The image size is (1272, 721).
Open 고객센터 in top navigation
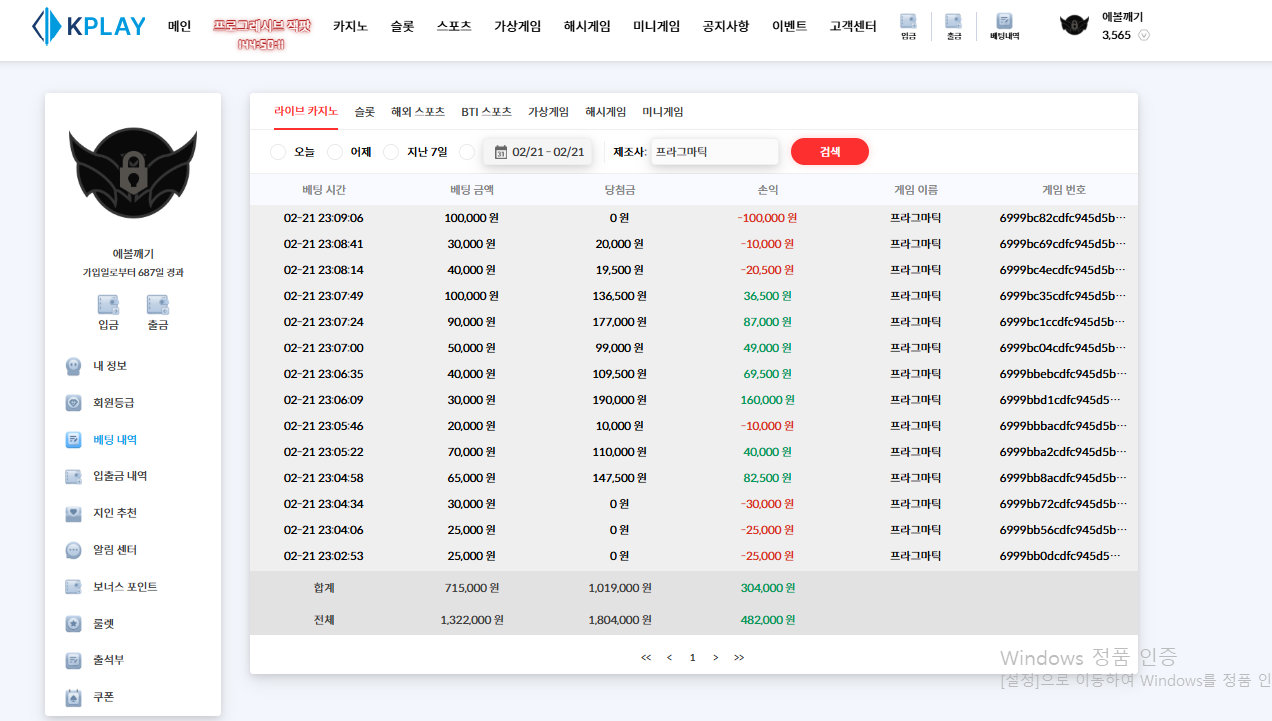pos(853,27)
